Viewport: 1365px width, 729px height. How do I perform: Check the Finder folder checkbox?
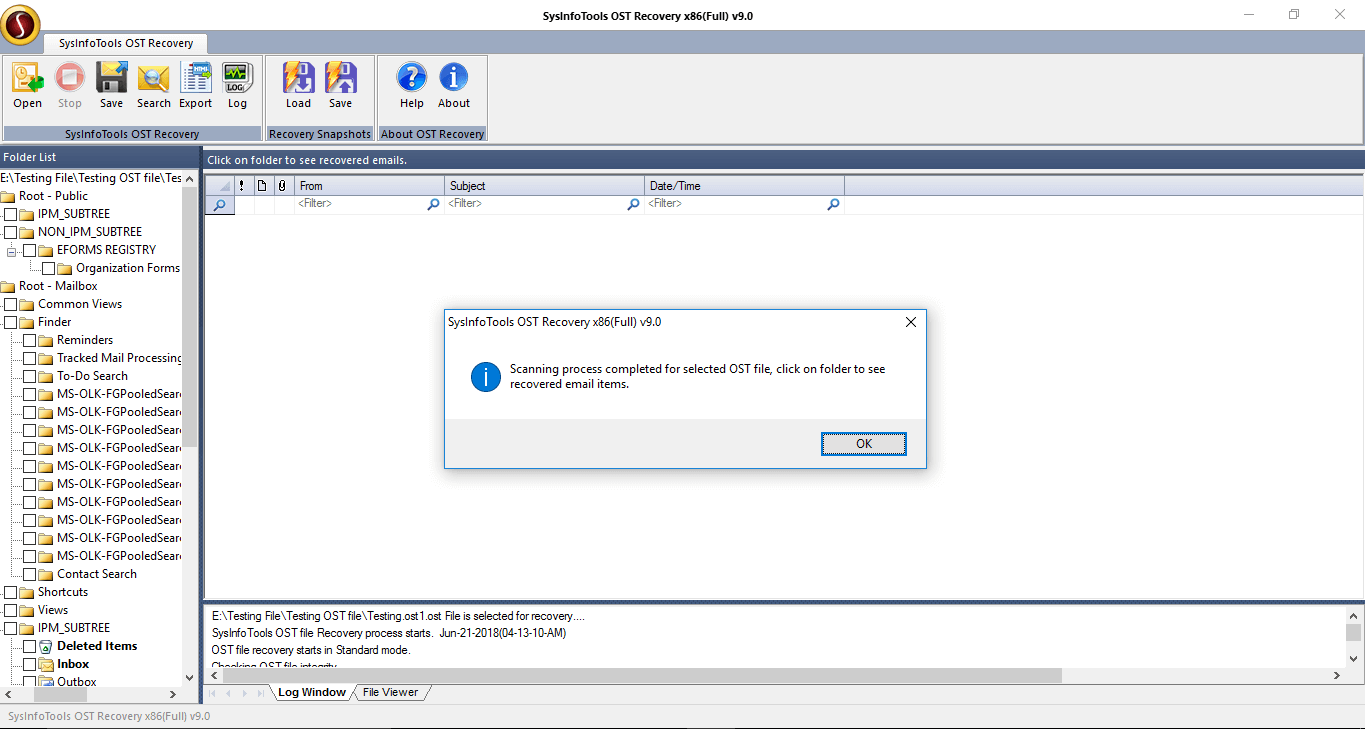pos(11,322)
